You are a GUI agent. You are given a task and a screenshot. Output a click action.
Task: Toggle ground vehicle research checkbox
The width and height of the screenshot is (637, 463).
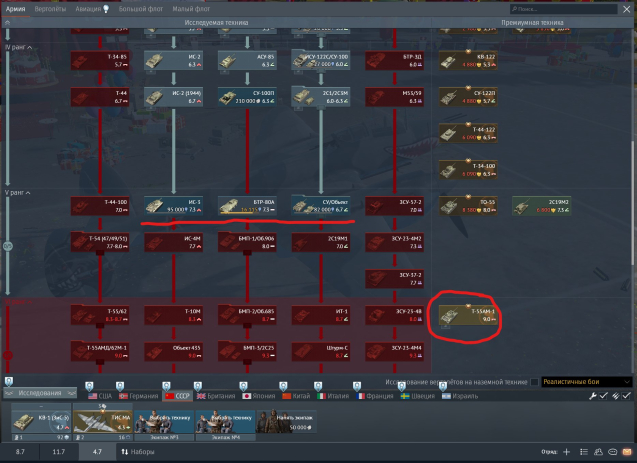(534, 382)
